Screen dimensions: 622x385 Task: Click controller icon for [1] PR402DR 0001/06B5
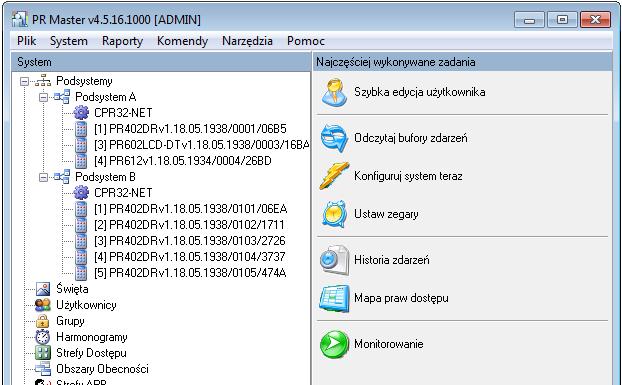[81, 129]
